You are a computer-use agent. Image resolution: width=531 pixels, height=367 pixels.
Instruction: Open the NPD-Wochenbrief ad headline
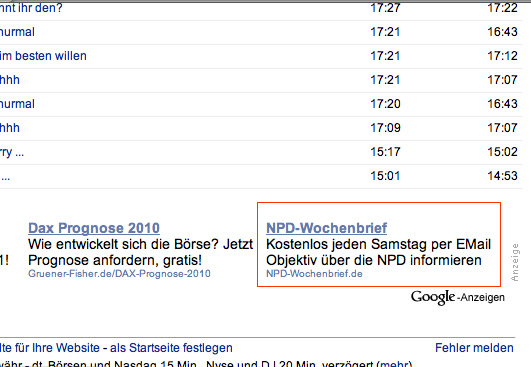(x=326, y=228)
